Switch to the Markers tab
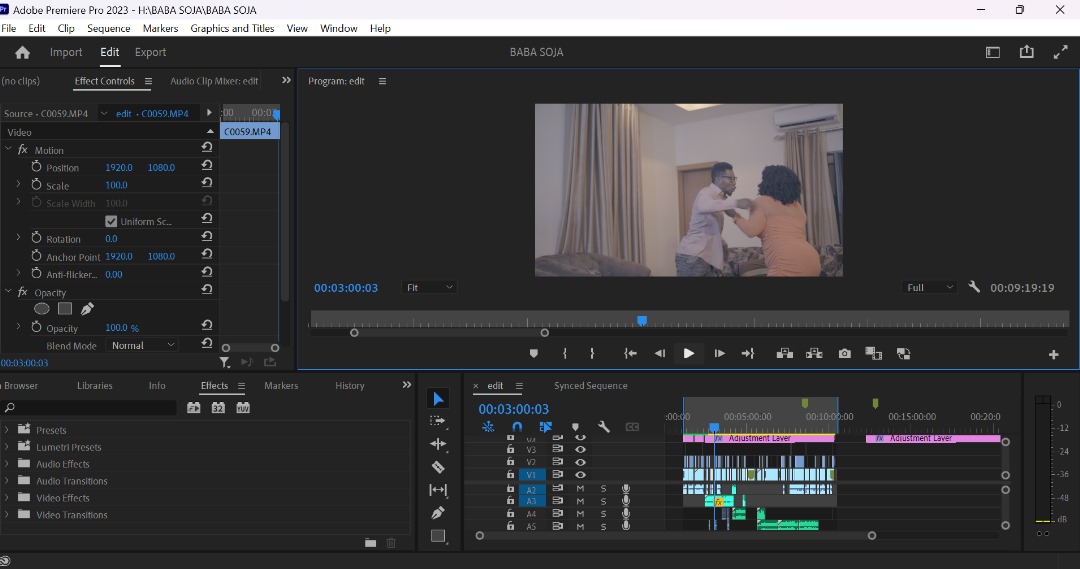The image size is (1080, 569). point(281,386)
